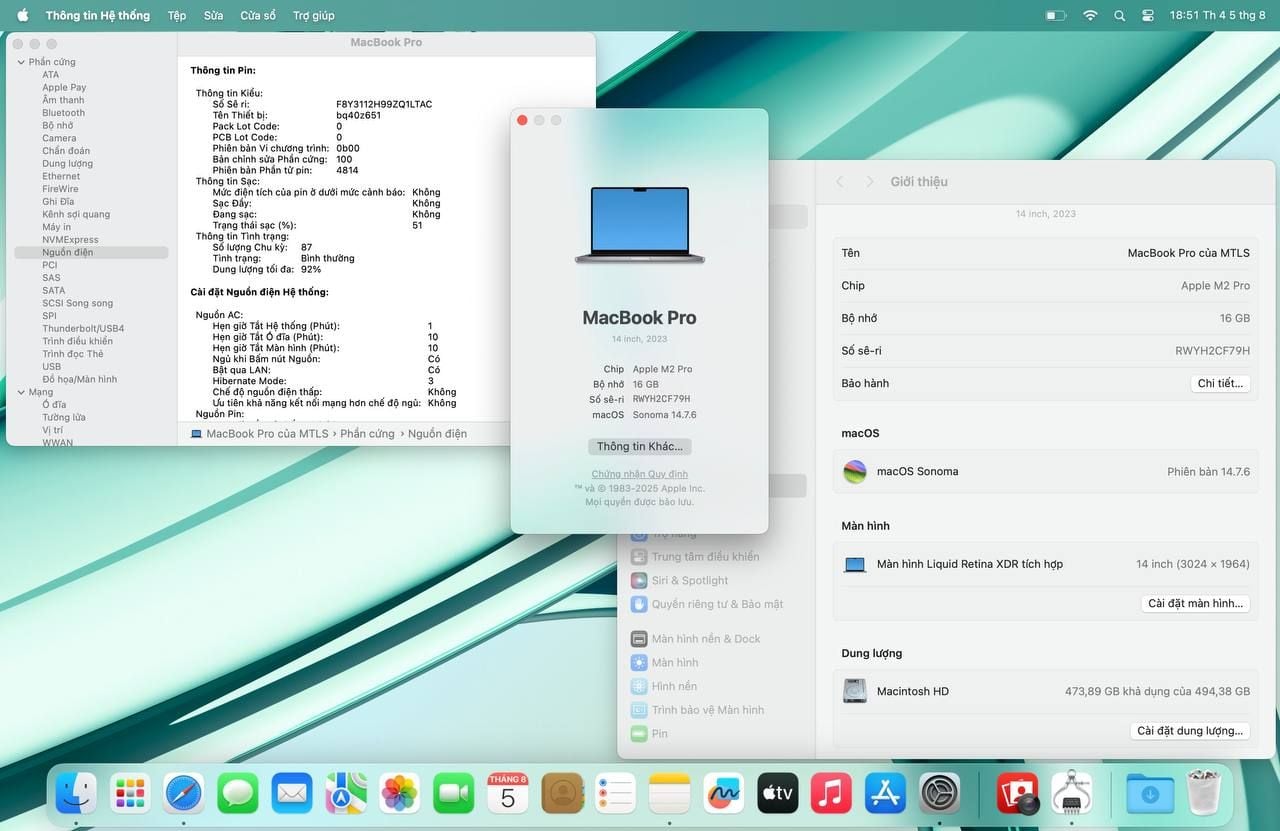Open Music in the Dock
The image size is (1280, 831).
pyautogui.click(x=832, y=794)
